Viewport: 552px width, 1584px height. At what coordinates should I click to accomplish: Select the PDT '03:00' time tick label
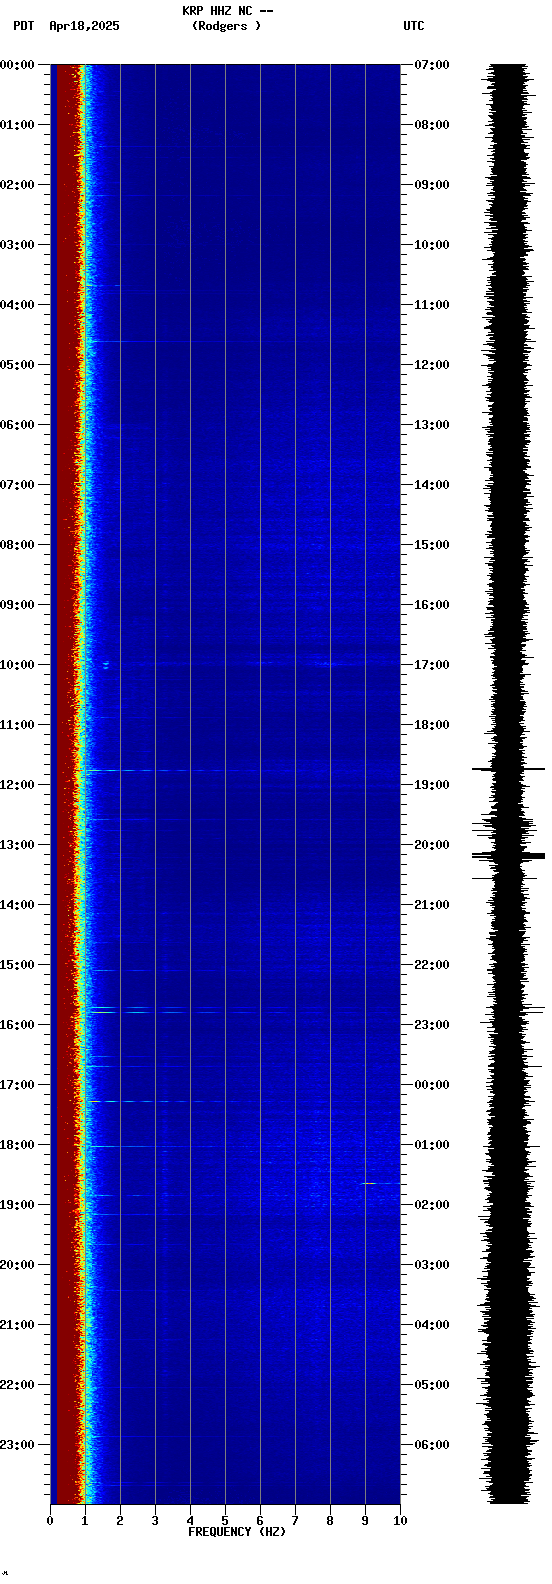(18, 245)
